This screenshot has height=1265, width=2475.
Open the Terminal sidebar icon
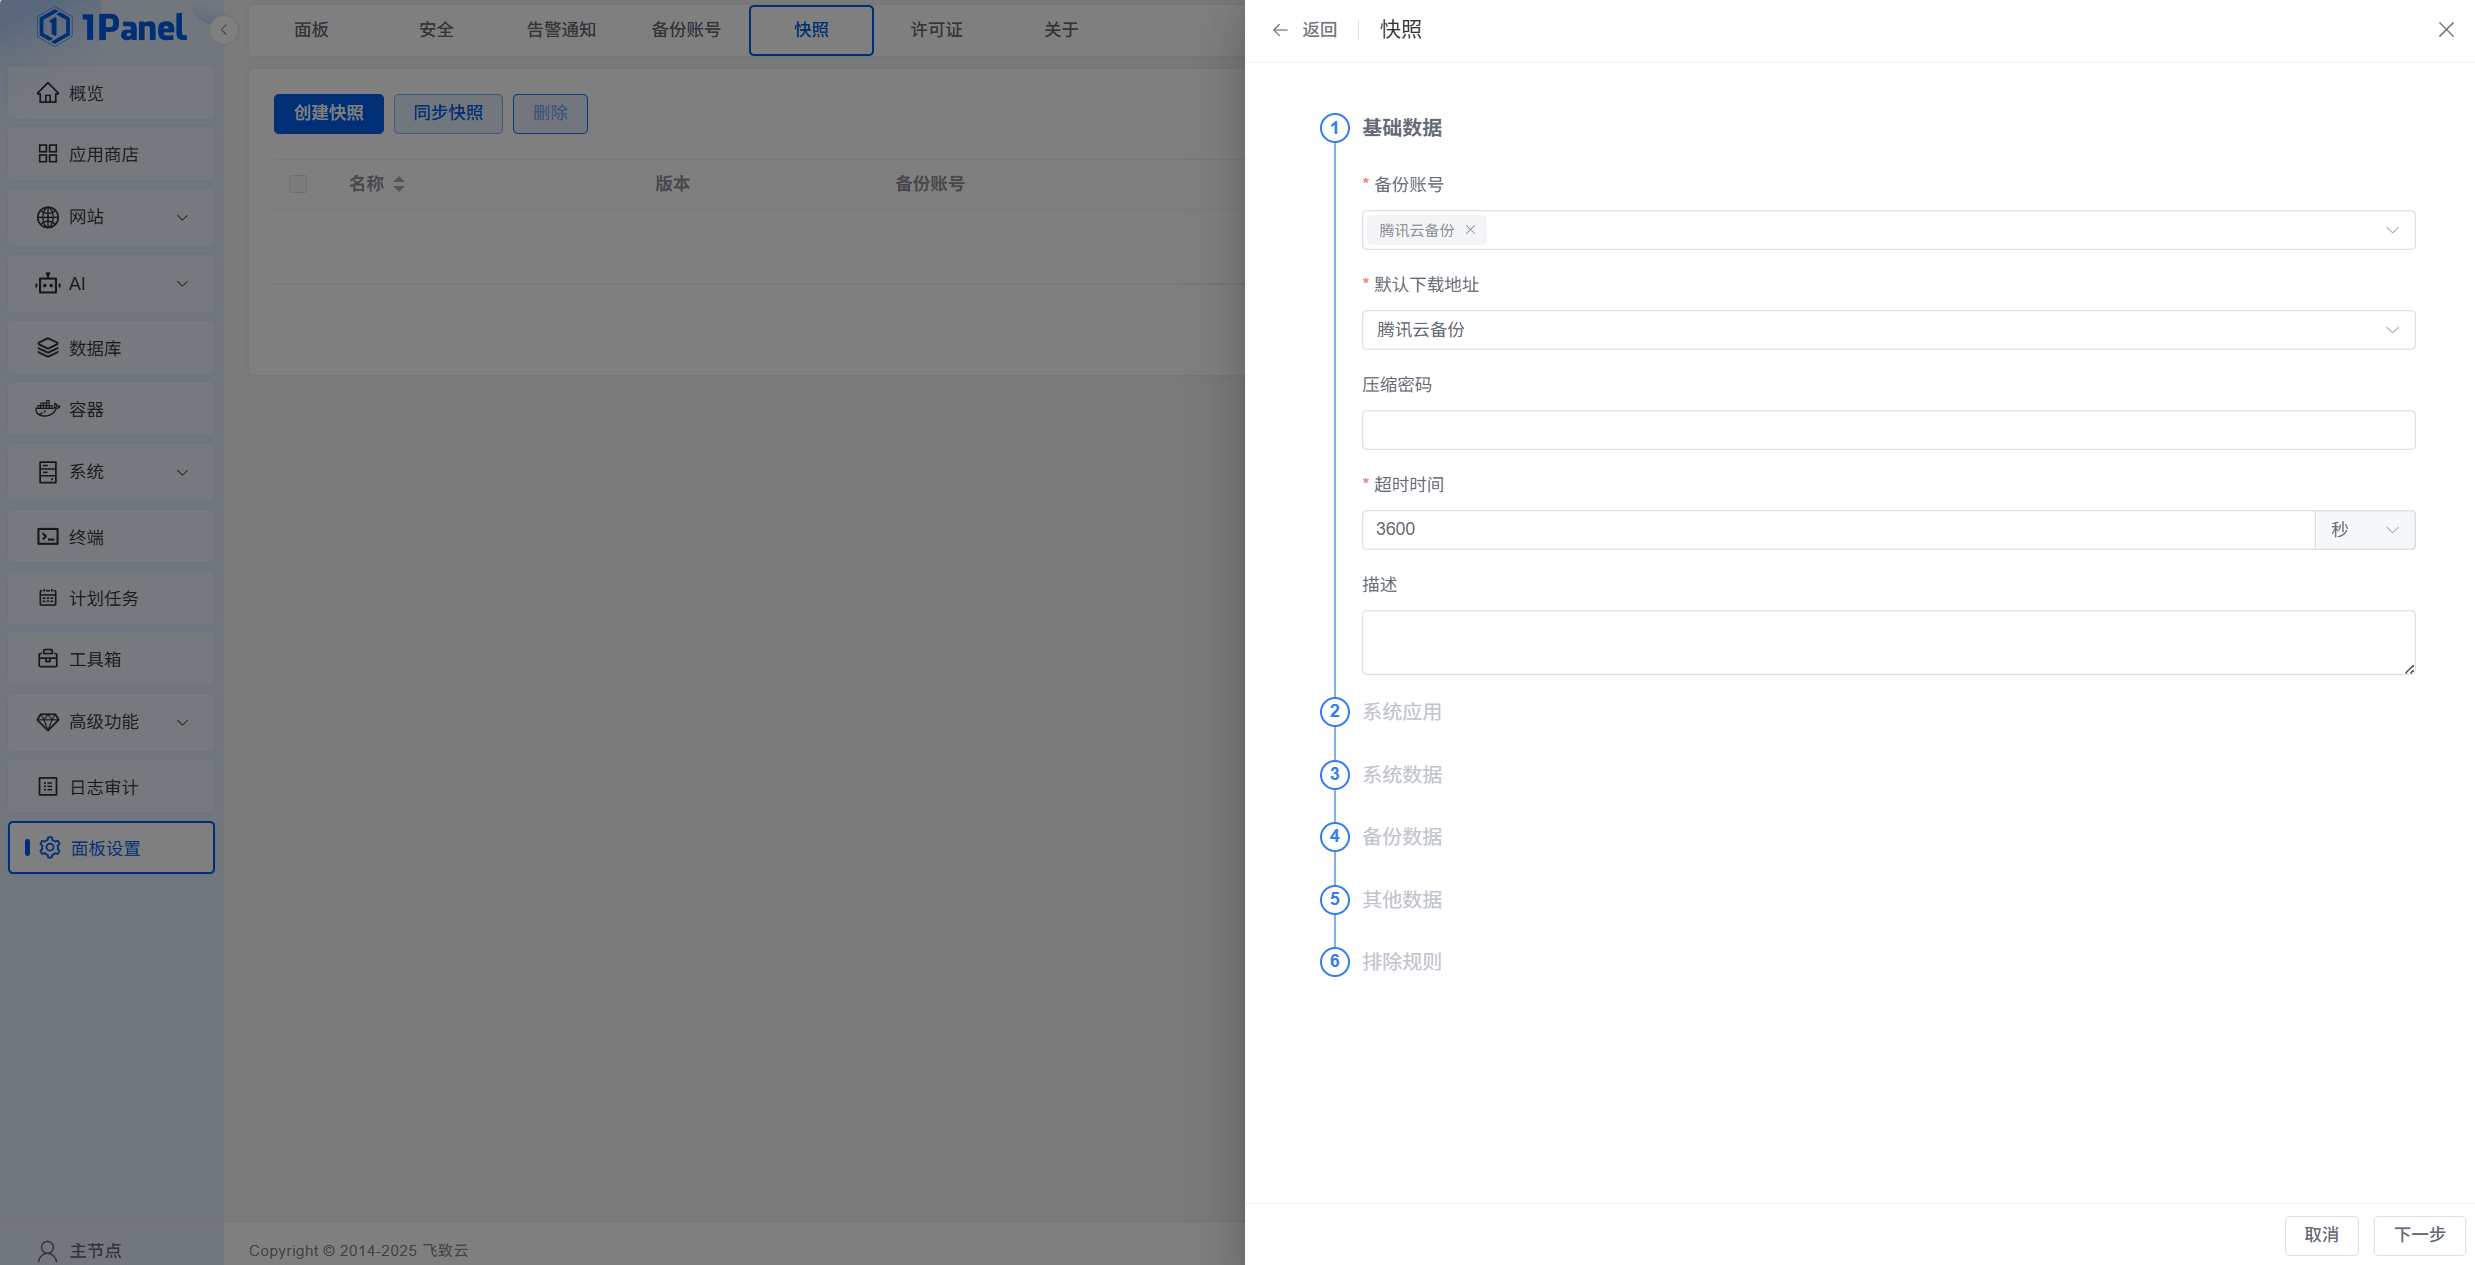pyautogui.click(x=47, y=537)
